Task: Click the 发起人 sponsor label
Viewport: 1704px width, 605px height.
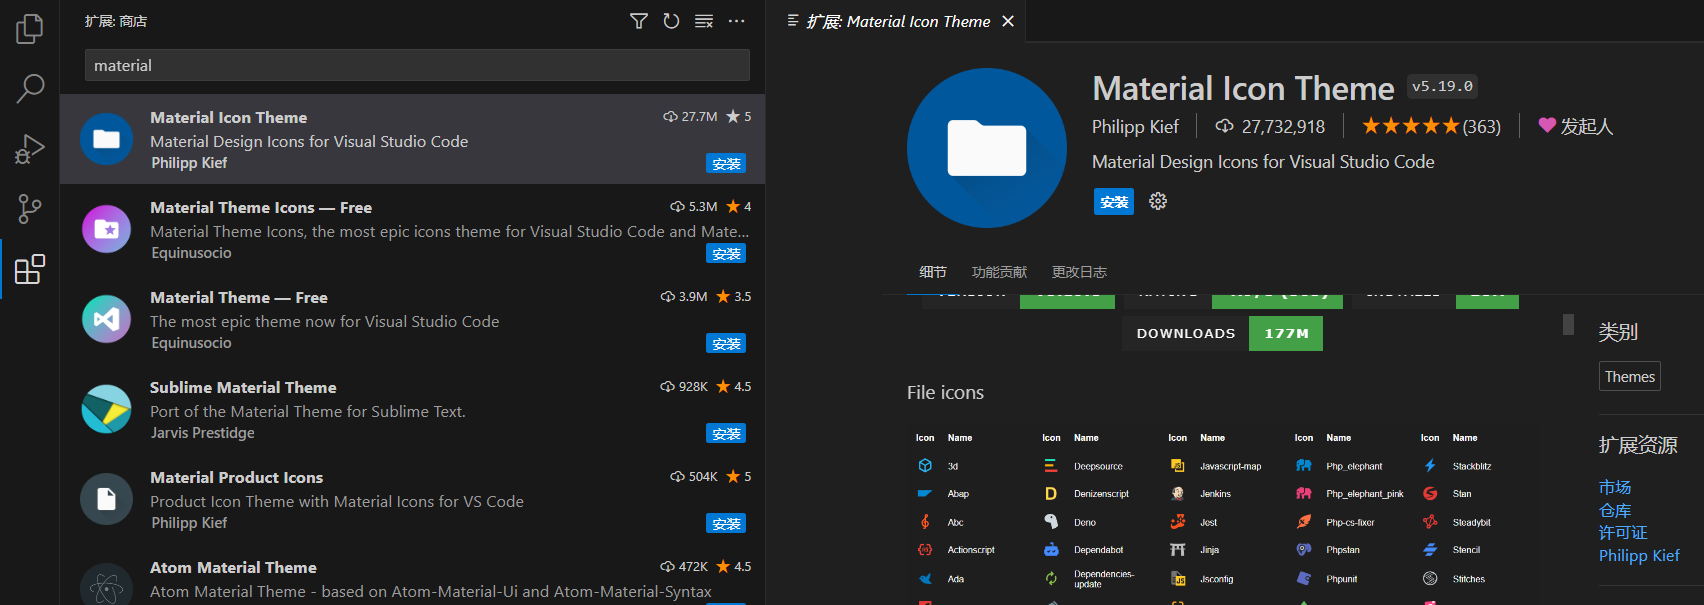Action: pyautogui.click(x=1587, y=126)
